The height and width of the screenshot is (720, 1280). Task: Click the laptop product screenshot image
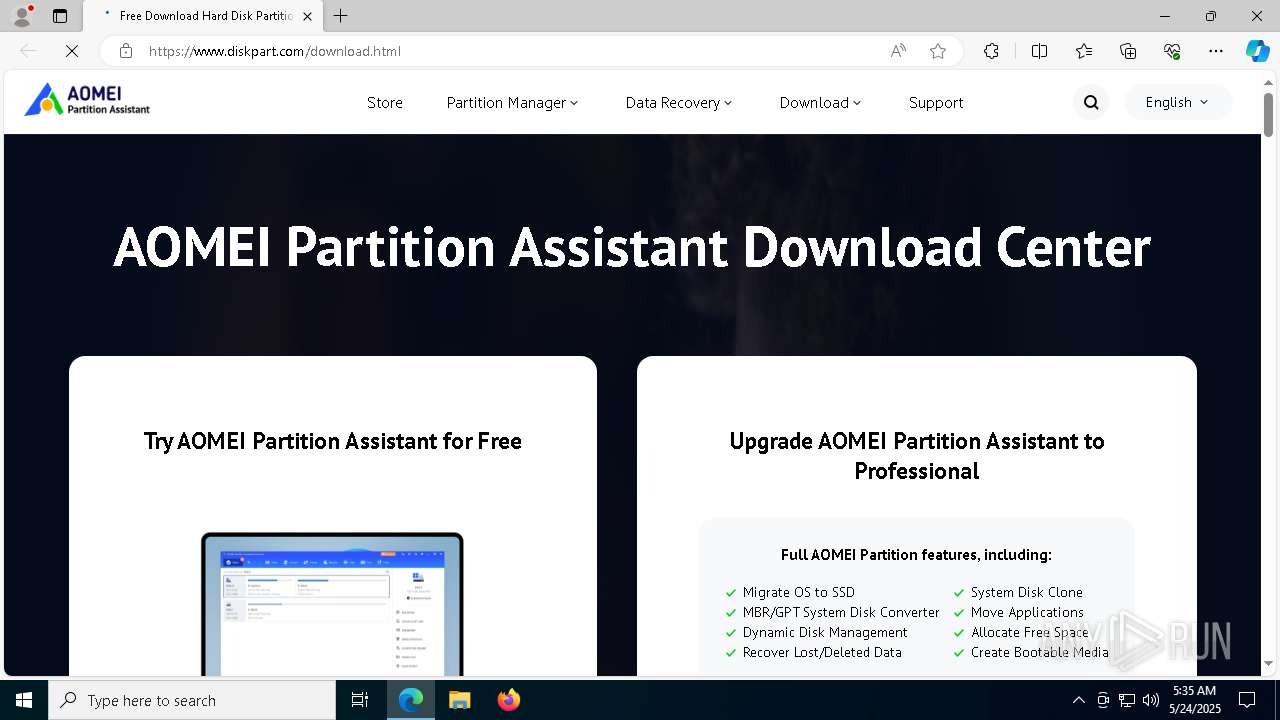(332, 605)
